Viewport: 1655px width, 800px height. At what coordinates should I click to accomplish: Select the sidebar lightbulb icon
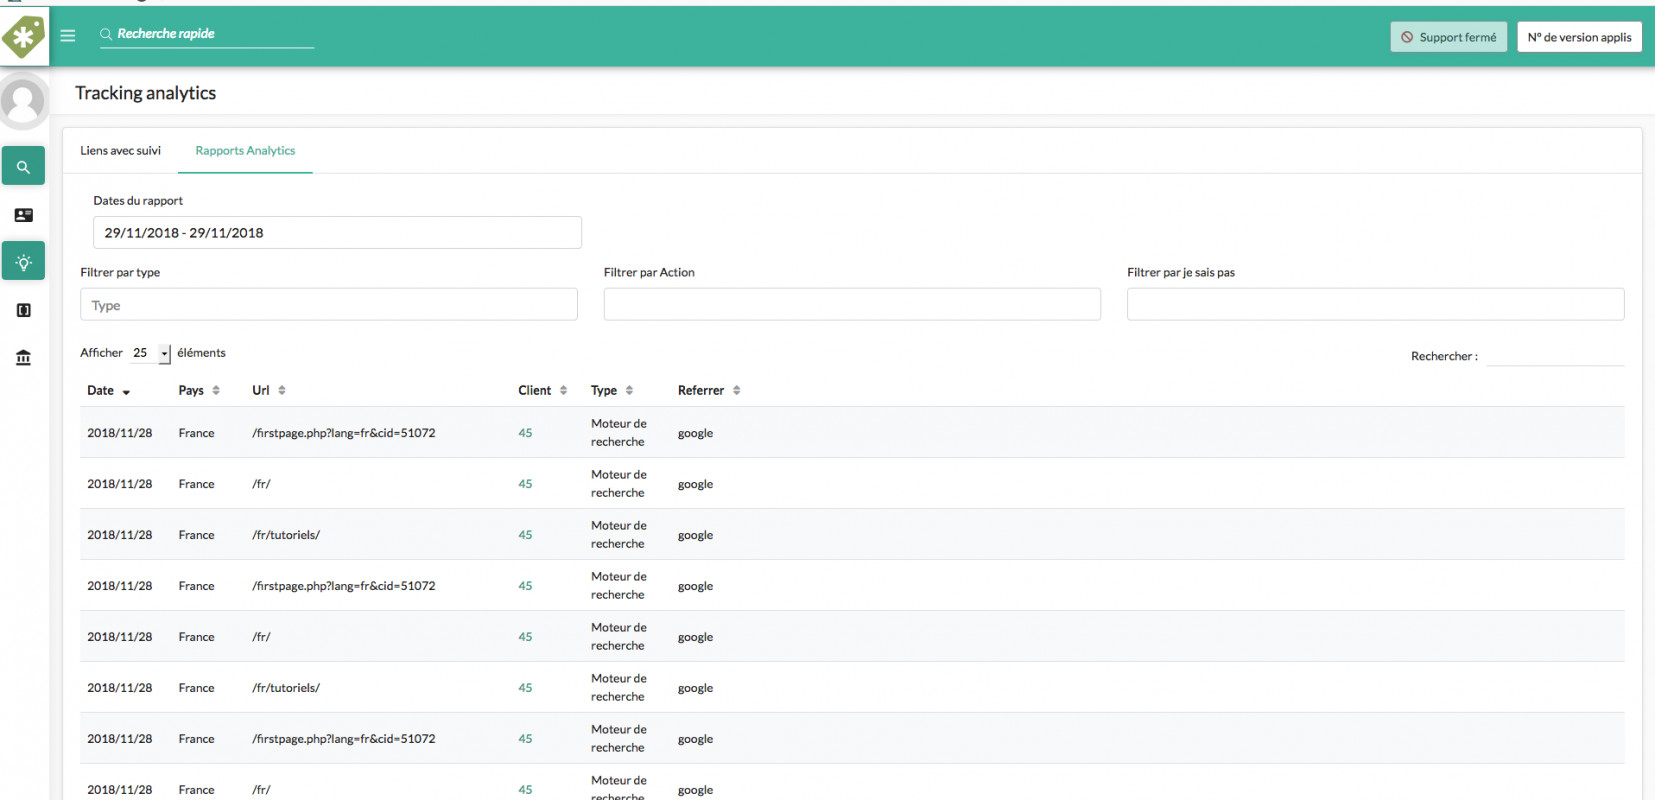pos(23,261)
